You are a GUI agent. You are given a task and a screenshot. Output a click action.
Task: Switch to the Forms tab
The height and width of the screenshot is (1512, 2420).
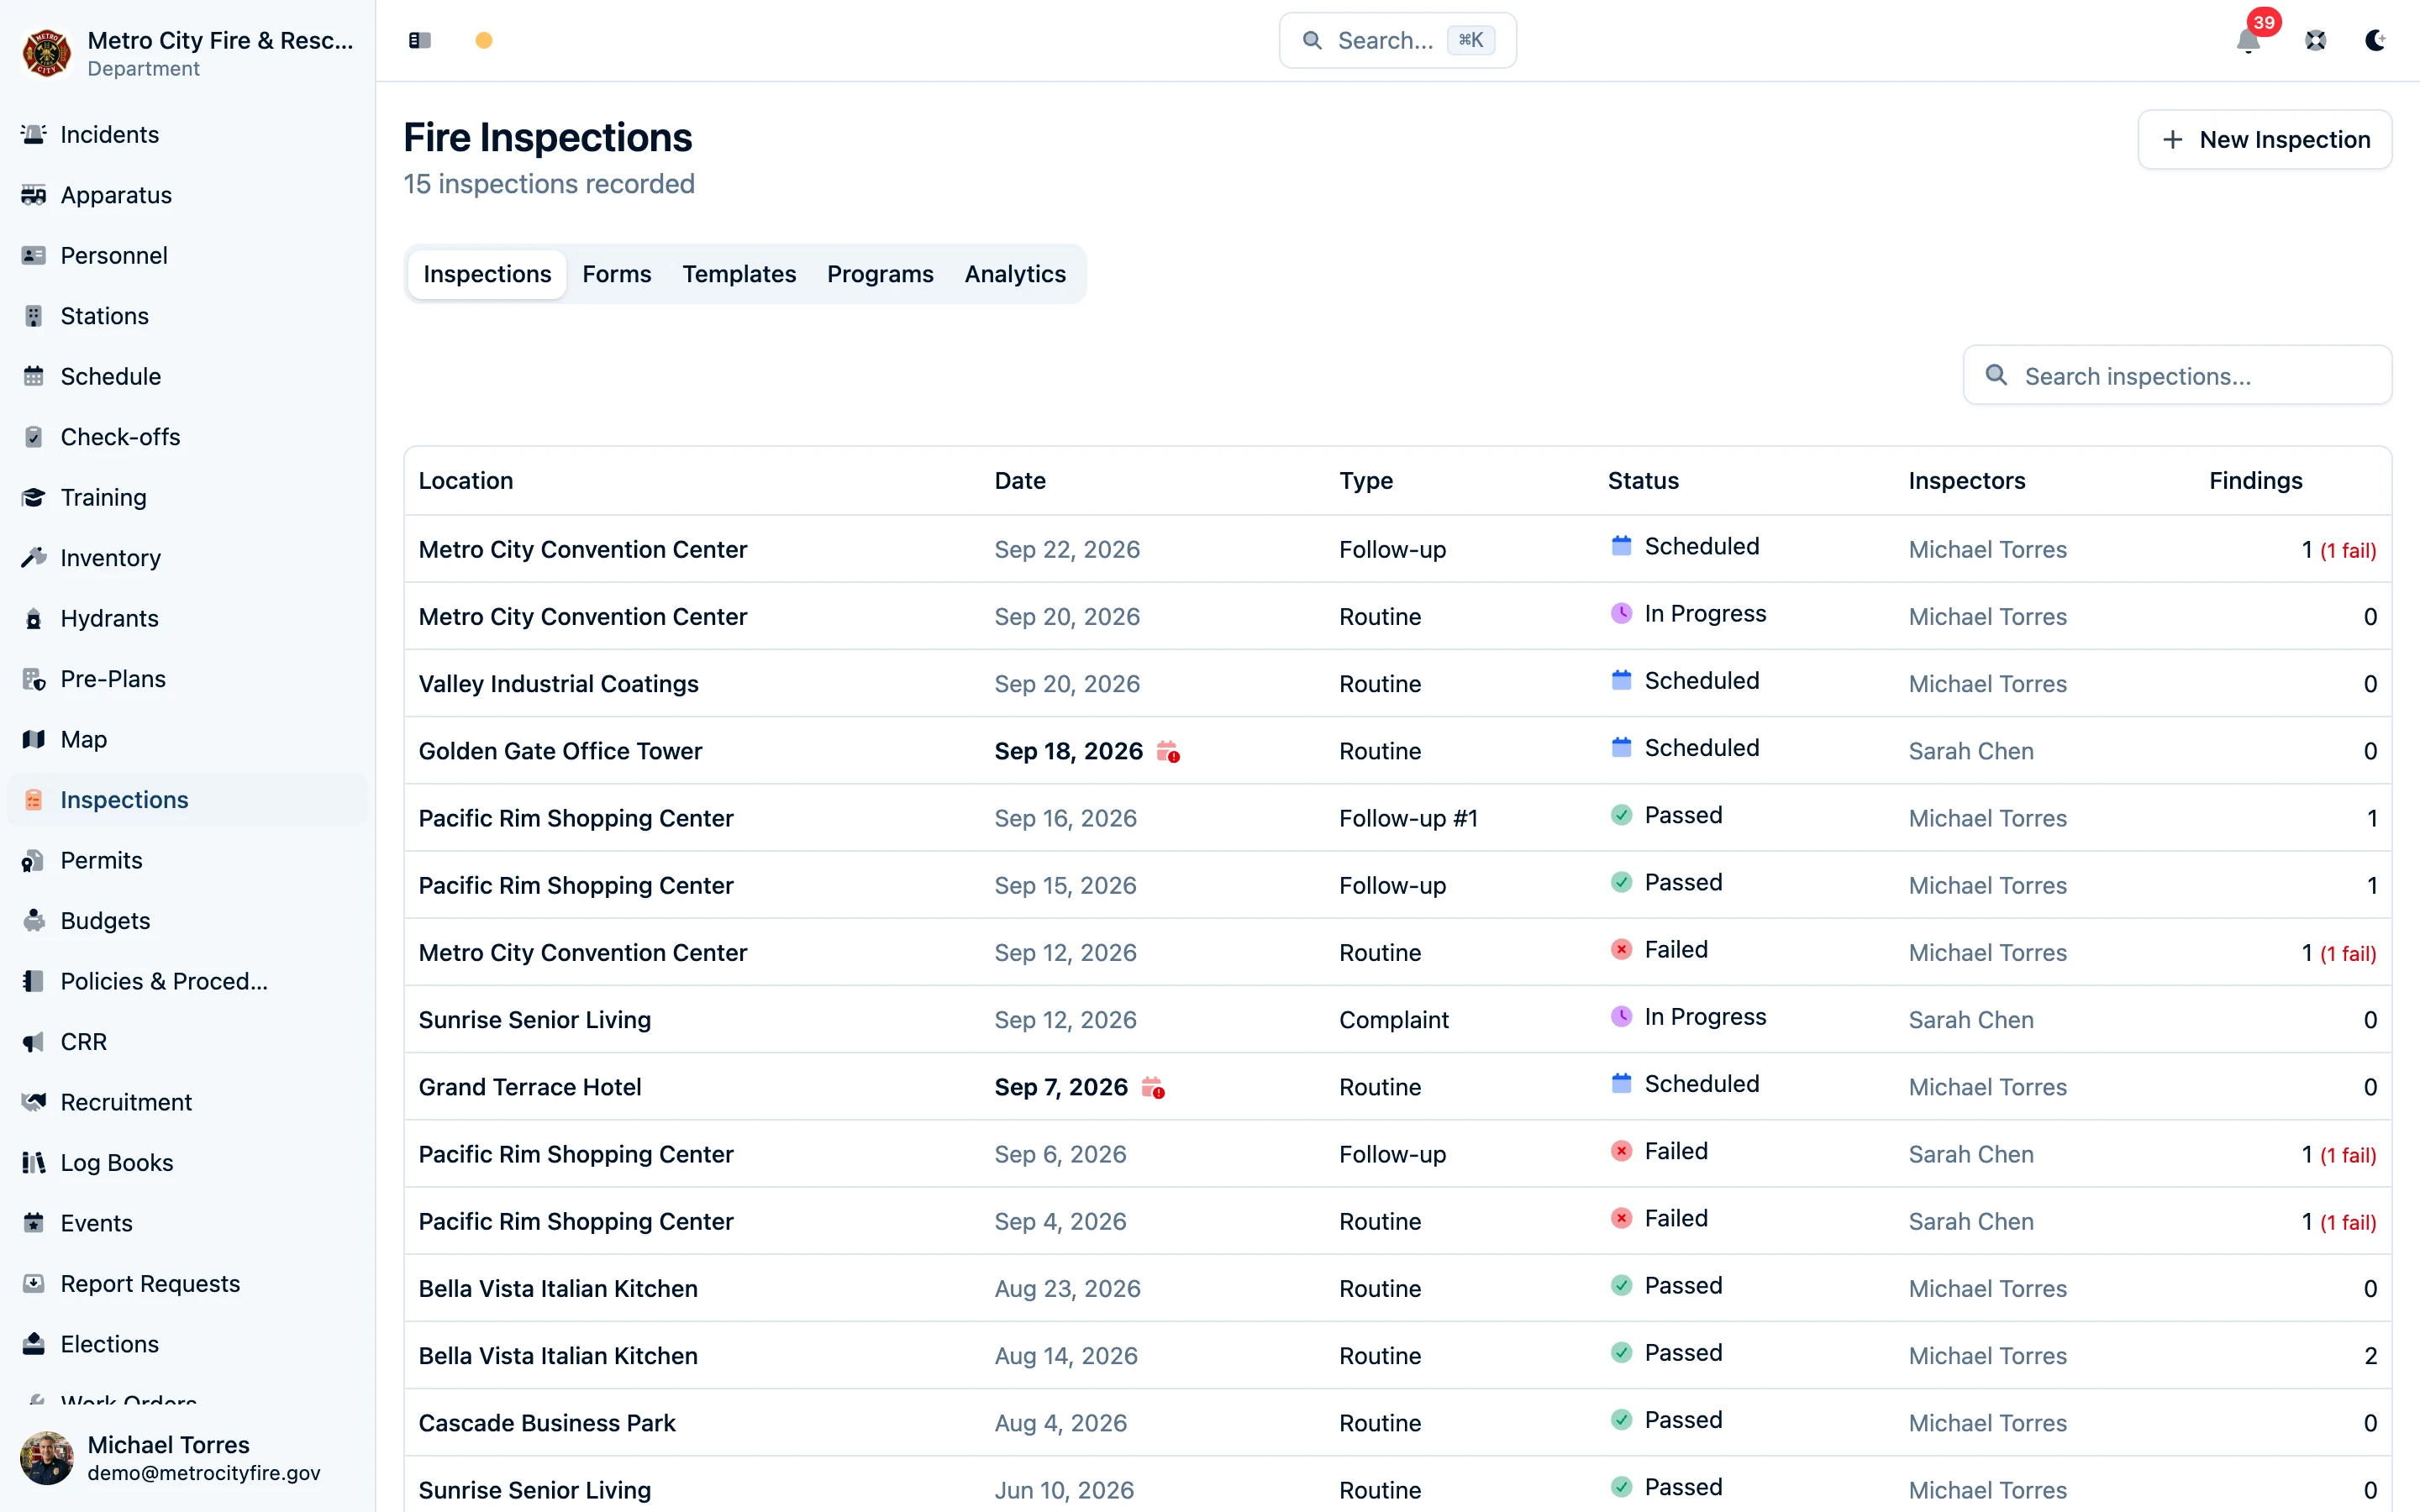[x=617, y=274]
